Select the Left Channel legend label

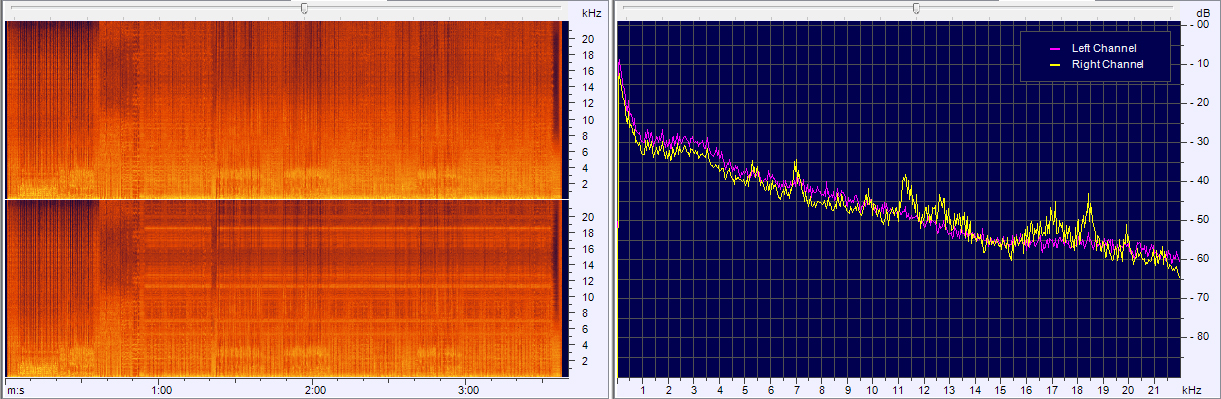point(1104,48)
